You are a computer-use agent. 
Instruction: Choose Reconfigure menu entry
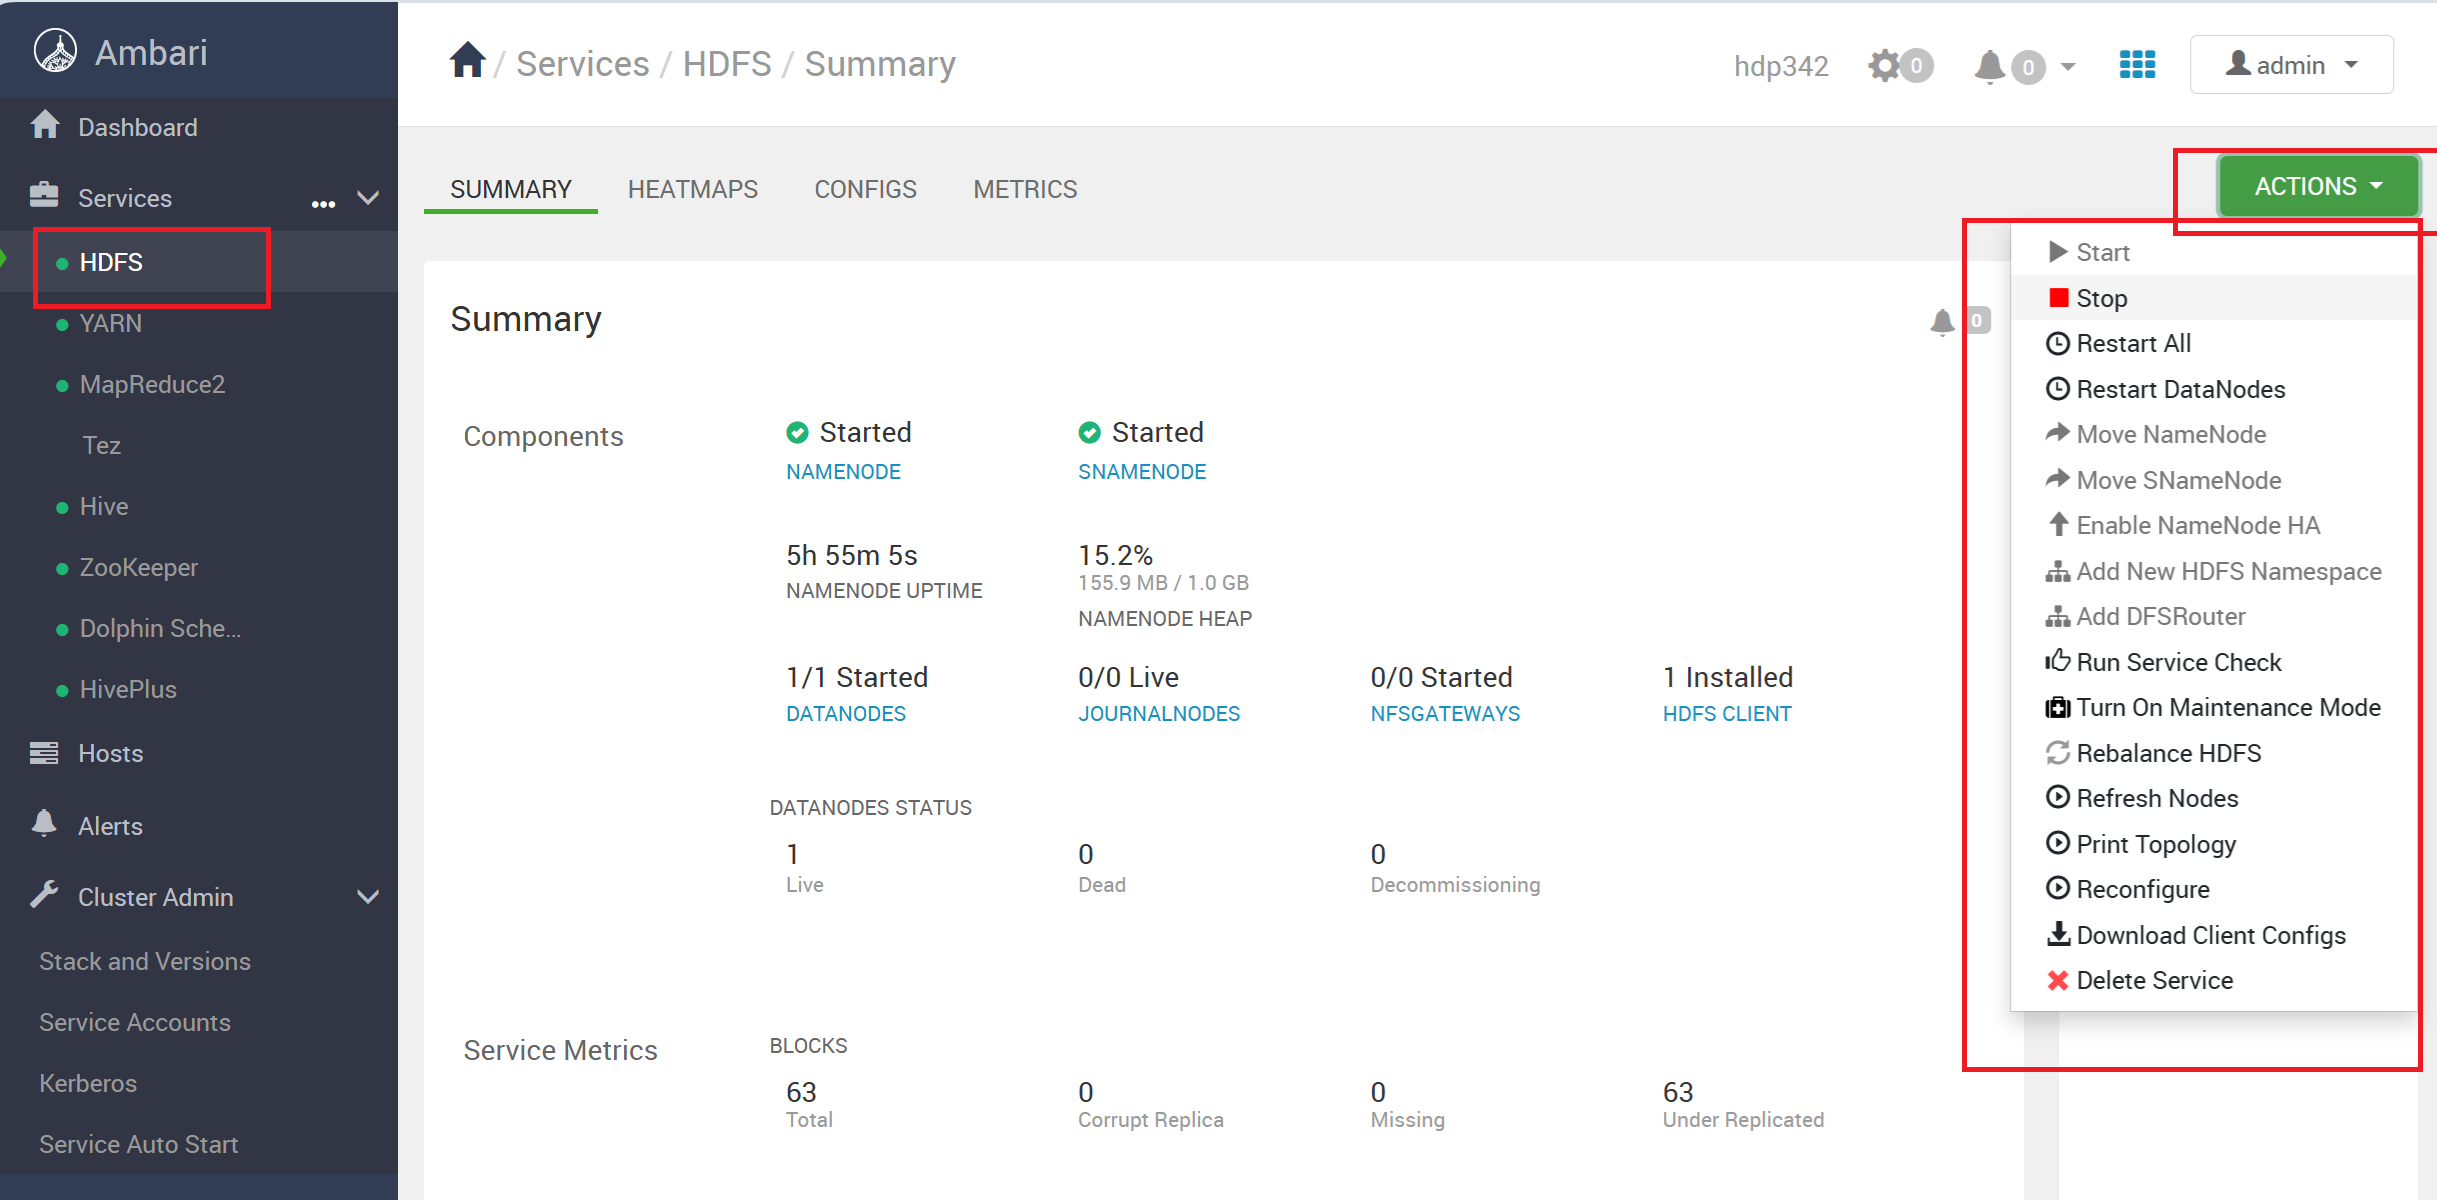tap(2214, 889)
